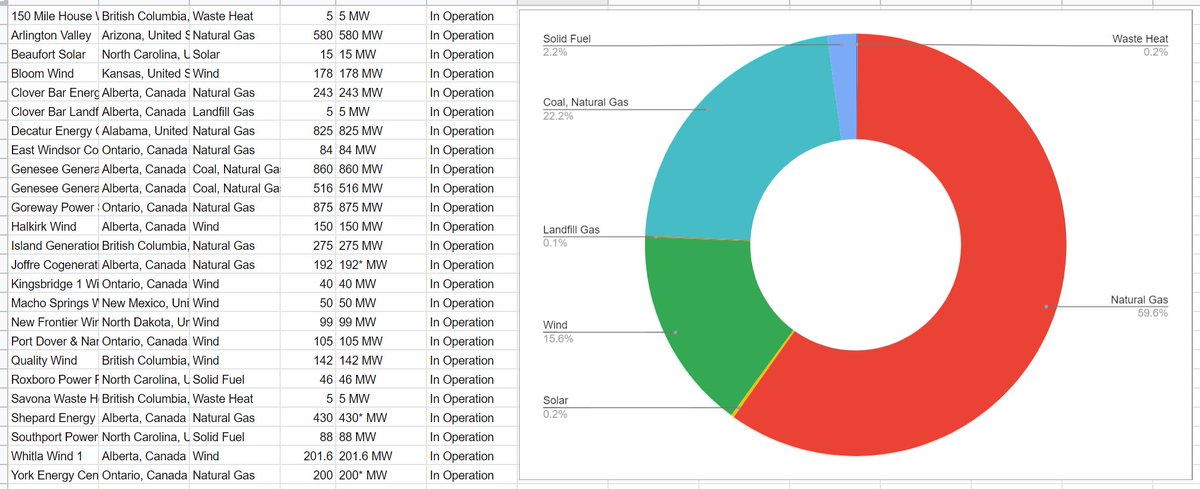Click the Natural Gas chart label
Screen dimensions: 1200x489
(x=1139, y=300)
